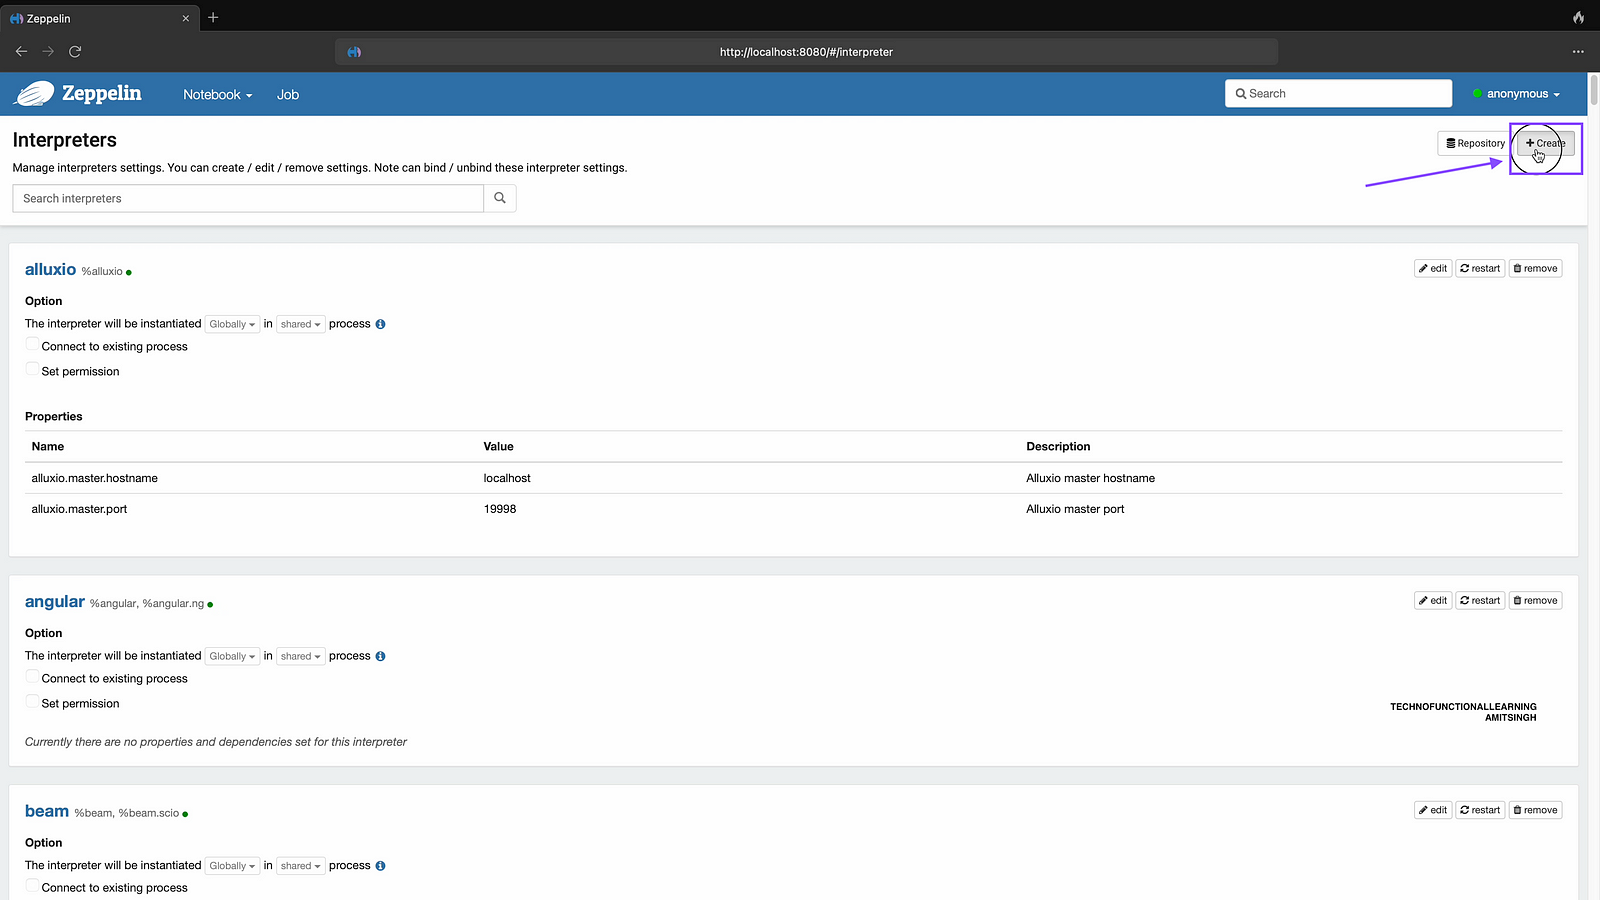Open alluxio Globally instantiation dropdown
1600x900 pixels.
(x=232, y=324)
